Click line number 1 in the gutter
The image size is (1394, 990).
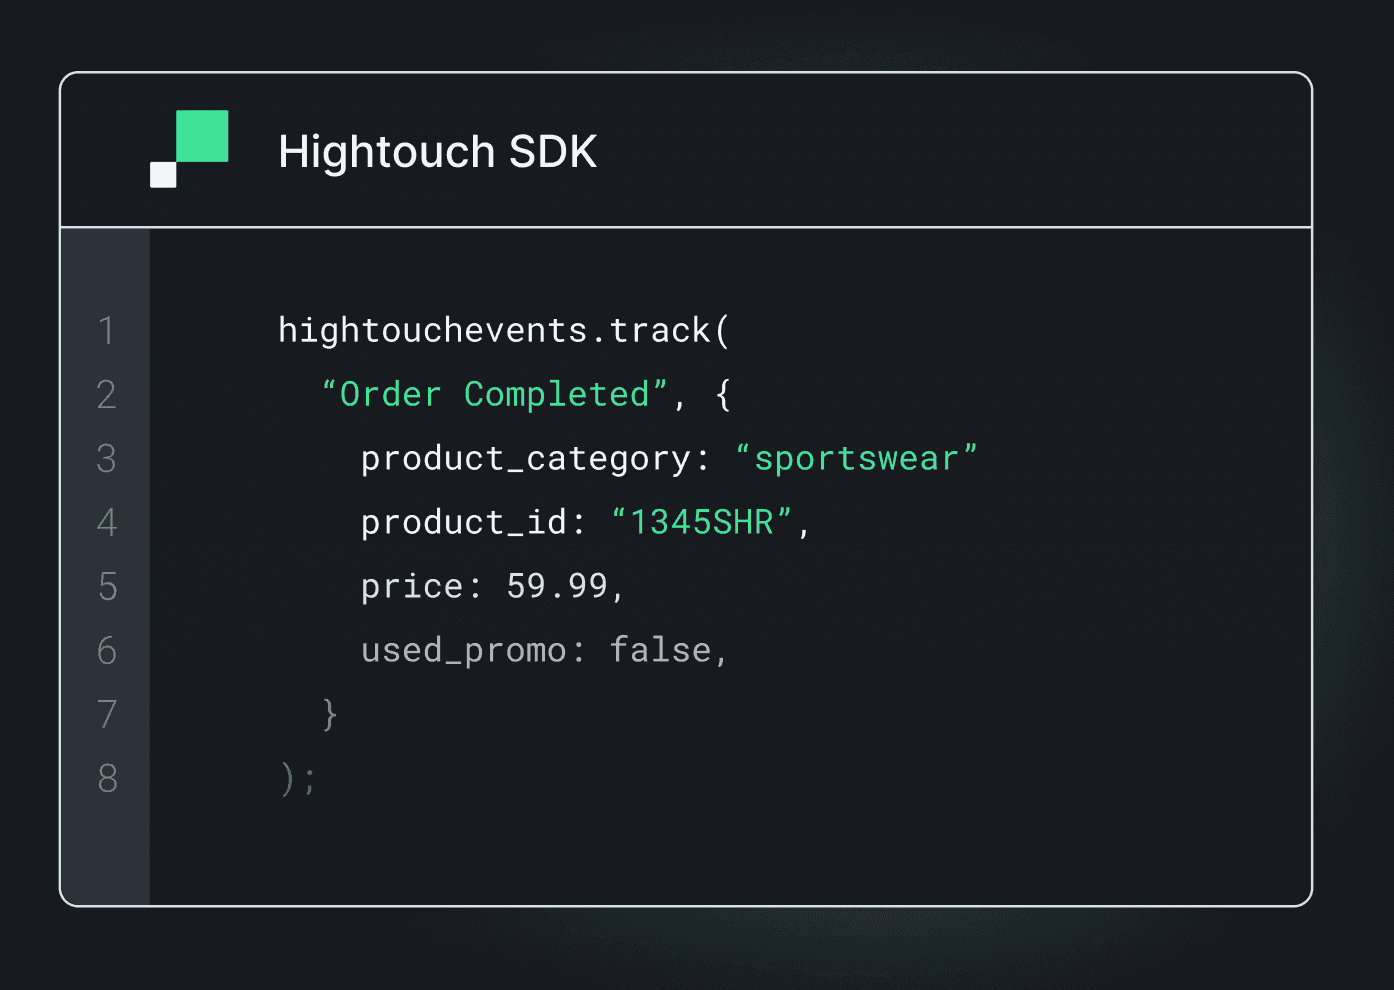pyautogui.click(x=107, y=330)
